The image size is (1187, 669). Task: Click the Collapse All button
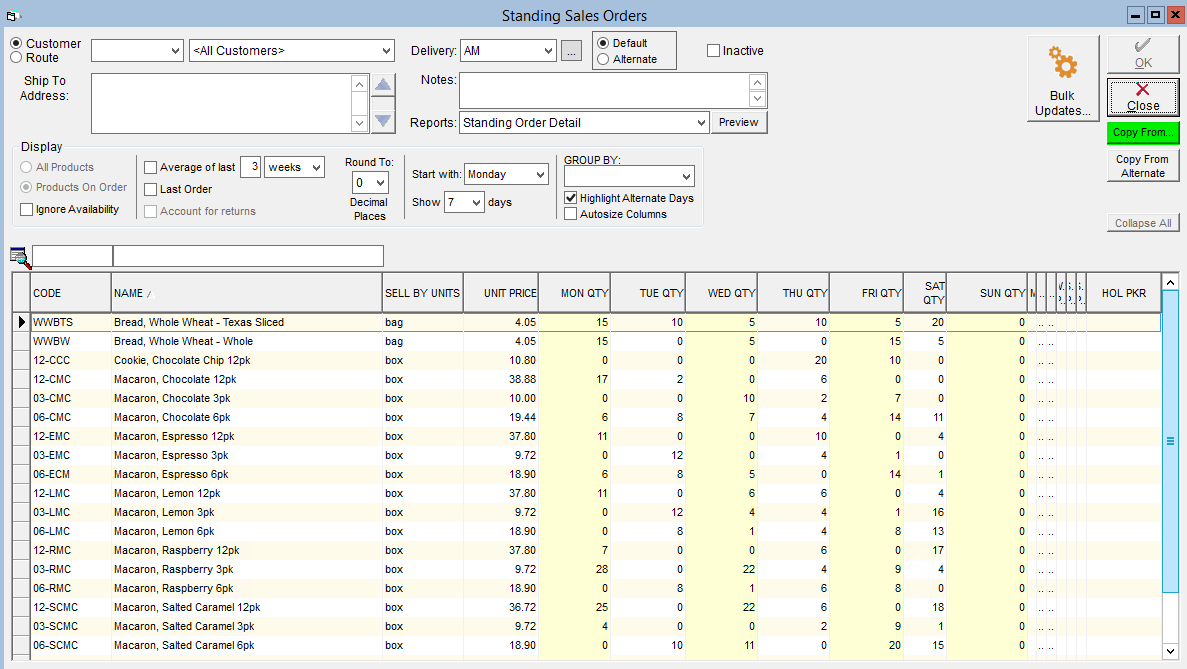tap(1143, 223)
